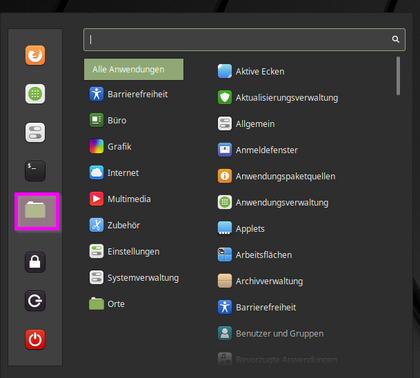The image size is (420, 378).
Task: Open the Internet category
Action: tap(134, 173)
